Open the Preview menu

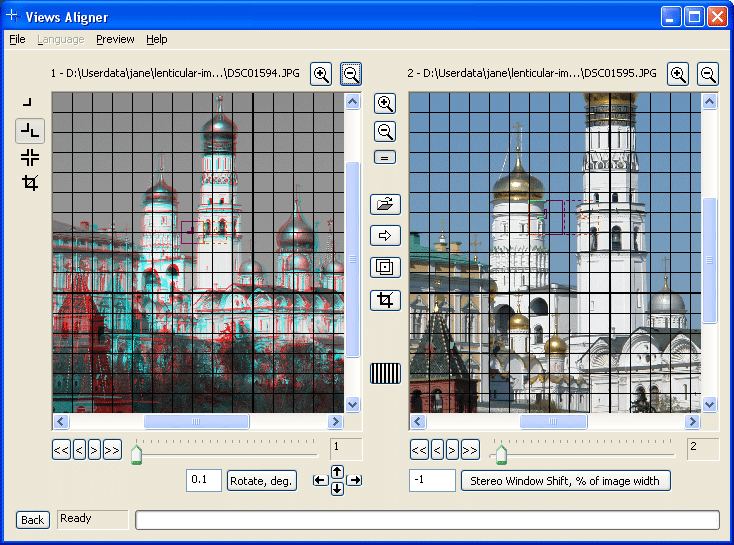pos(115,40)
